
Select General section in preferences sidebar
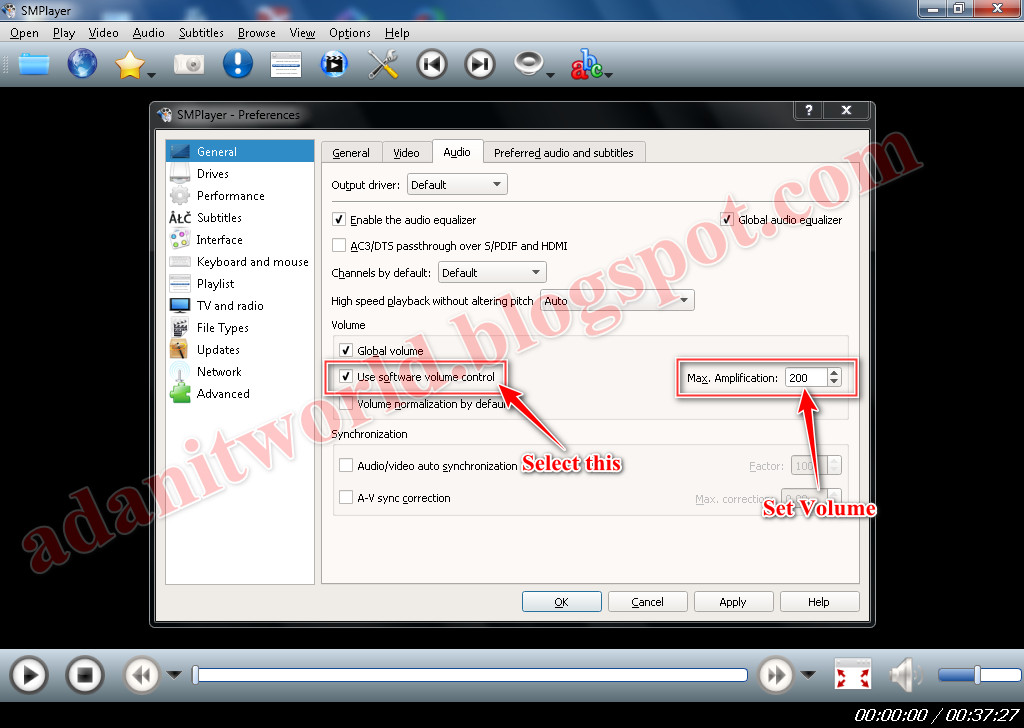[x=240, y=151]
